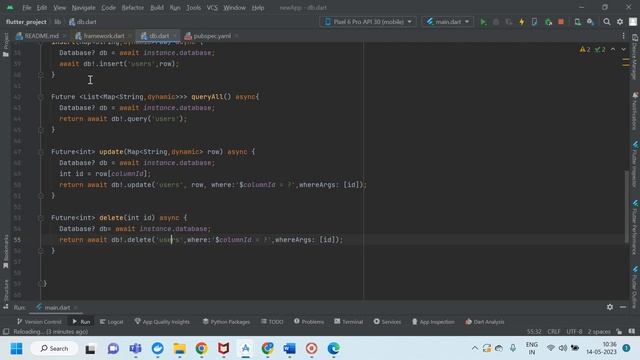Screen dimensions: 640x360
Task: Select main.dart tab in Run panel
Action: [56, 307]
